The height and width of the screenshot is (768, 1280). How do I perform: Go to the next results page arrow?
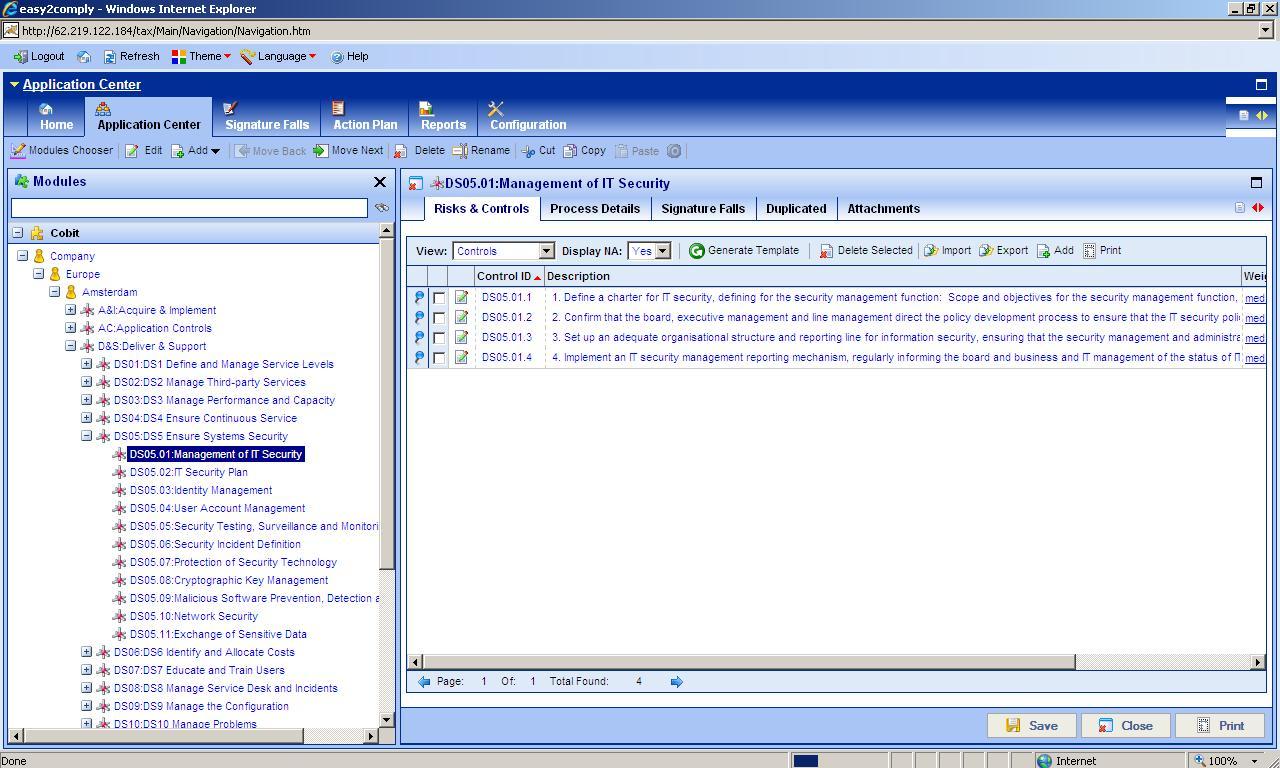point(676,682)
